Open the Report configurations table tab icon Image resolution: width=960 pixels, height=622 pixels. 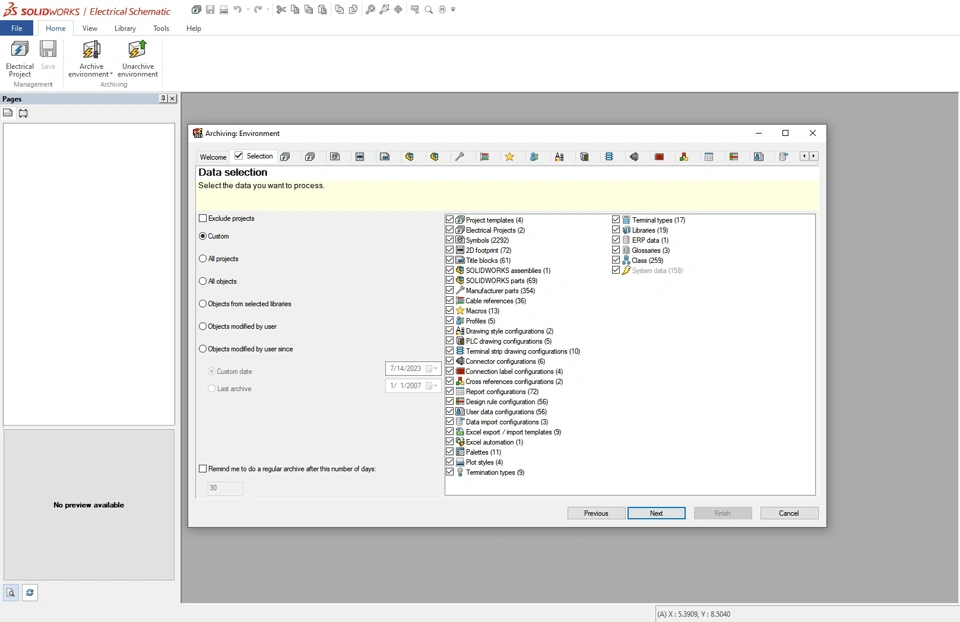click(x=709, y=157)
